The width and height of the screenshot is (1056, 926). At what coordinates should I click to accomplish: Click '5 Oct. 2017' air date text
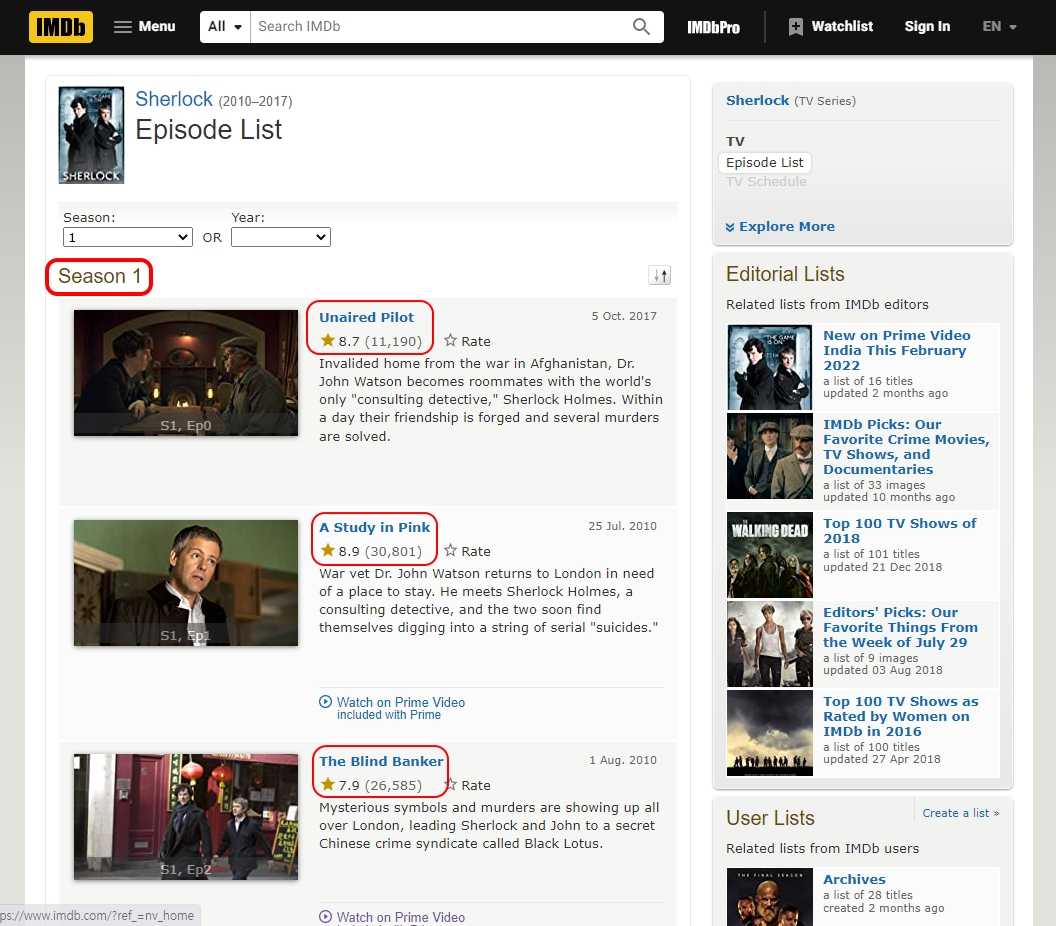624,316
